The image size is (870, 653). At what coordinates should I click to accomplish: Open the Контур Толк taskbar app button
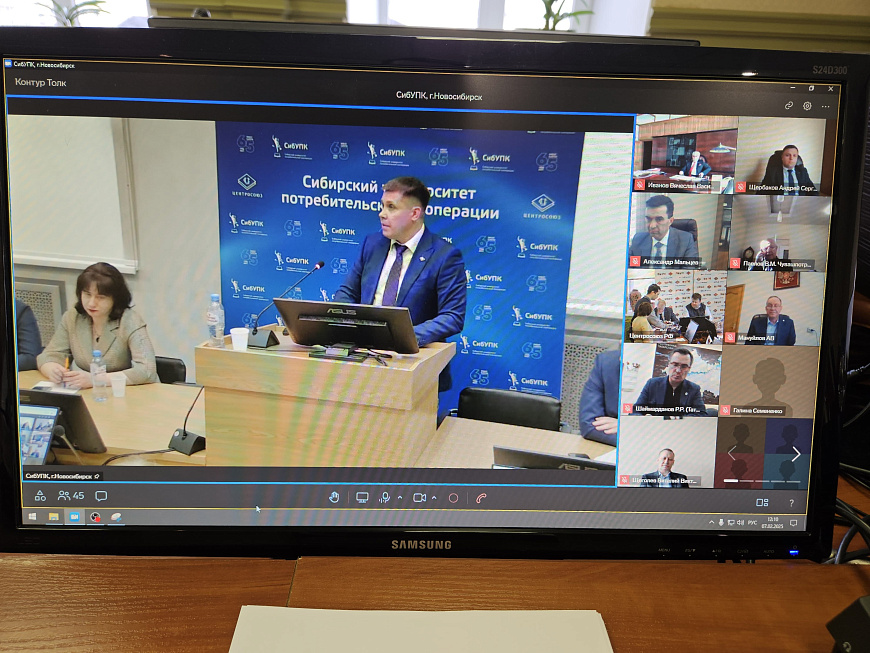[x=74, y=517]
